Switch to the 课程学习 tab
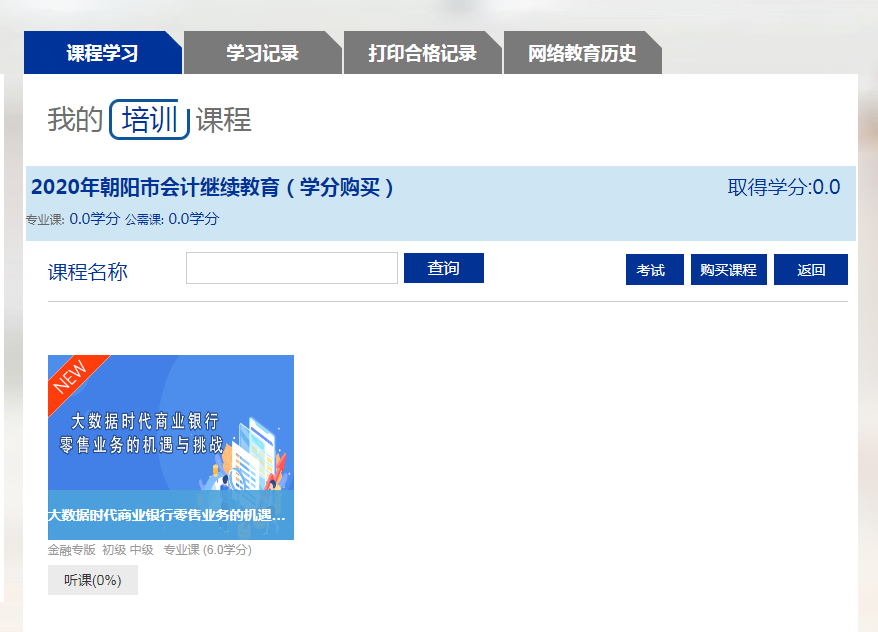This screenshot has width=878, height=632. 102,54
